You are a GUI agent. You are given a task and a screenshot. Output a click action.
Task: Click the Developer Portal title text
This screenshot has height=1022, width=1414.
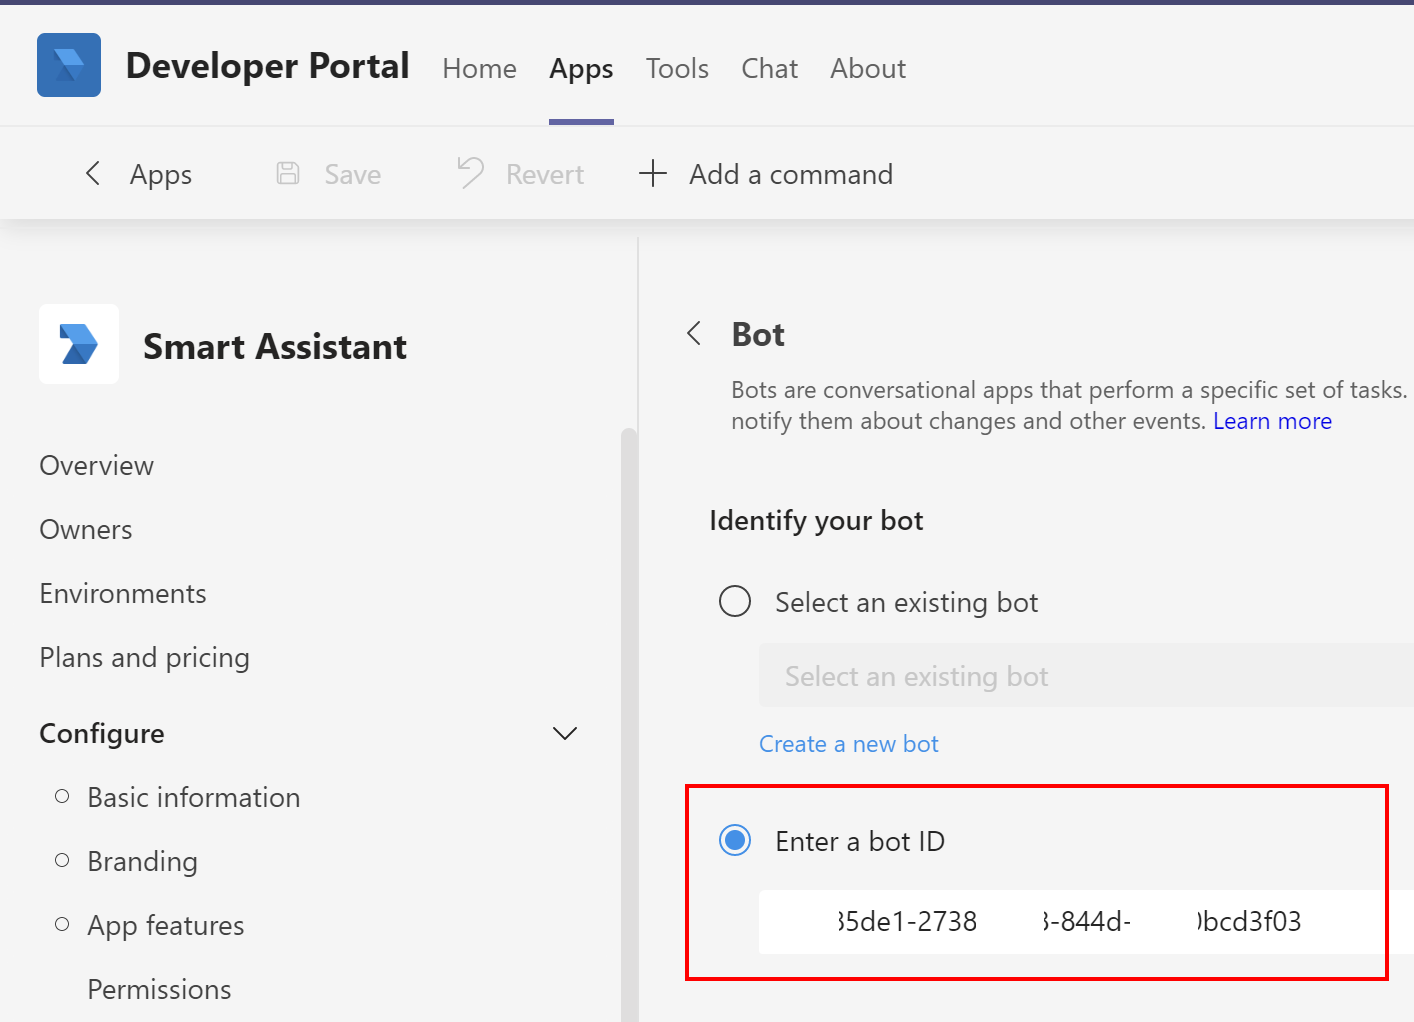[268, 66]
